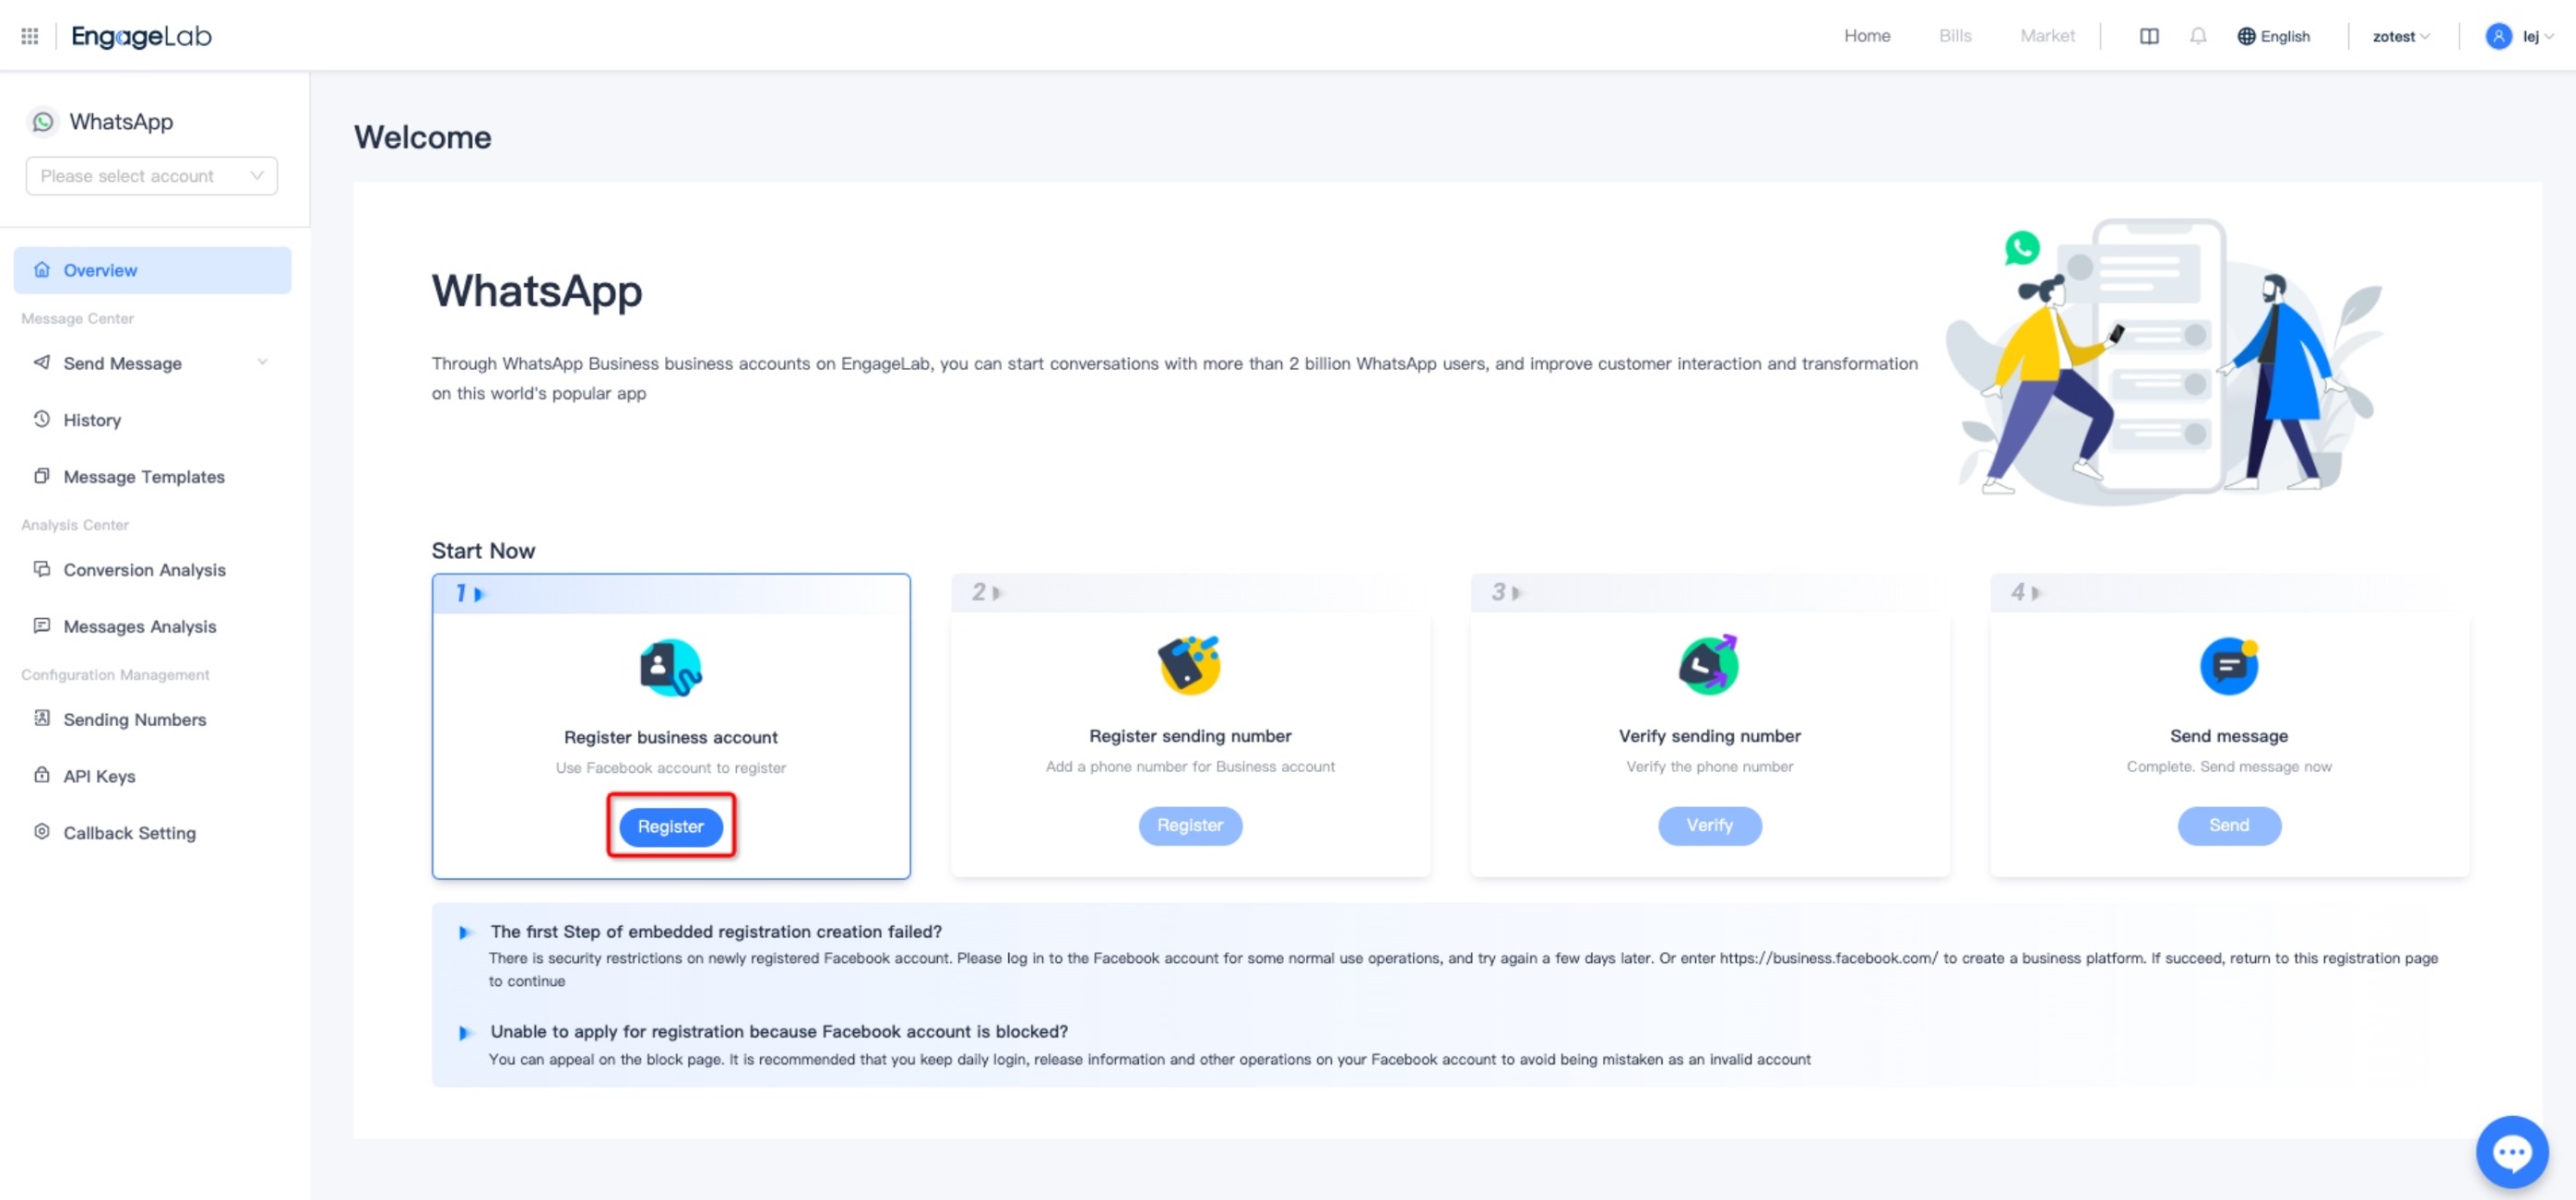Click the business.facebook.com URL text
Screen dimensions: 2576x1200
coord(1828,958)
